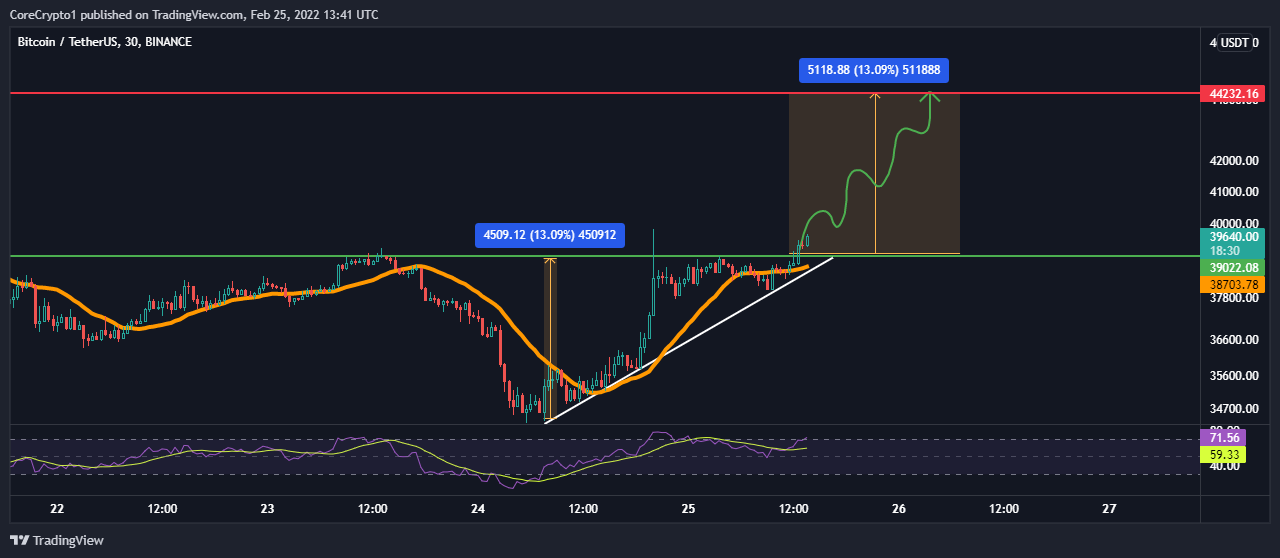
Task: Click the date label 26 on time axis
Action: point(898,509)
